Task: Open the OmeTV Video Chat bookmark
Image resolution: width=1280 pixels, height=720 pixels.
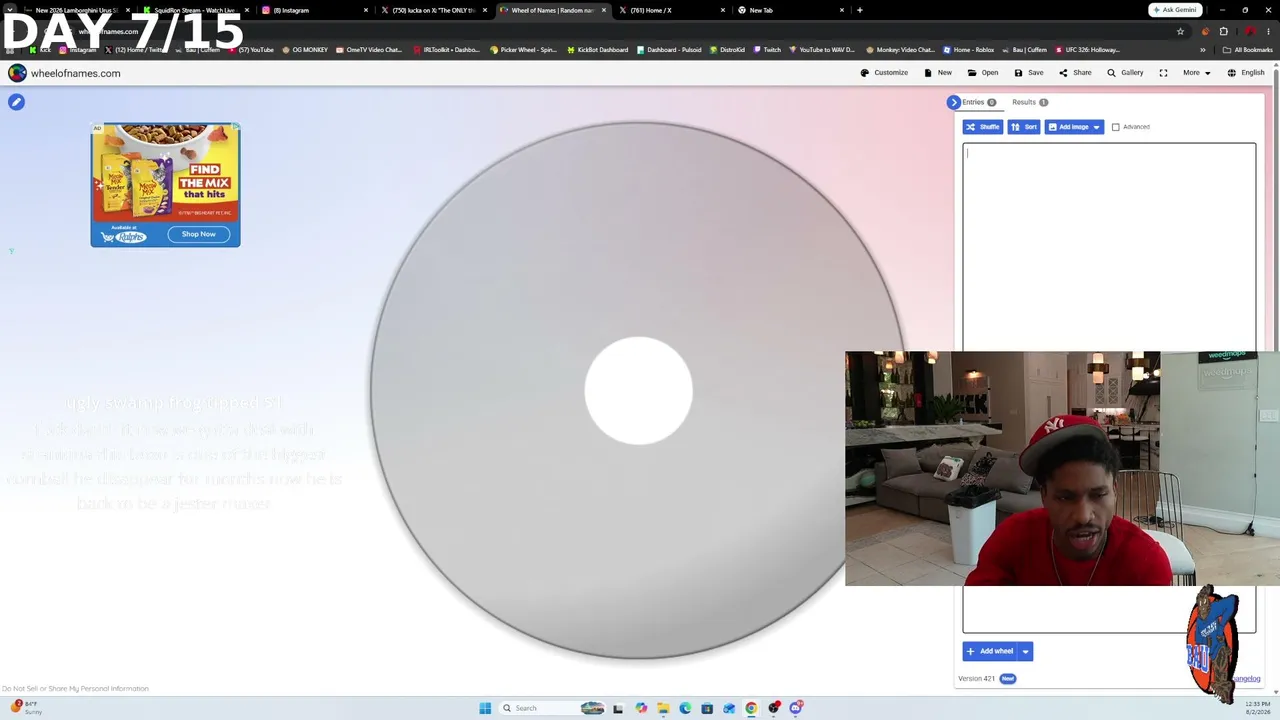Action: coord(368,49)
